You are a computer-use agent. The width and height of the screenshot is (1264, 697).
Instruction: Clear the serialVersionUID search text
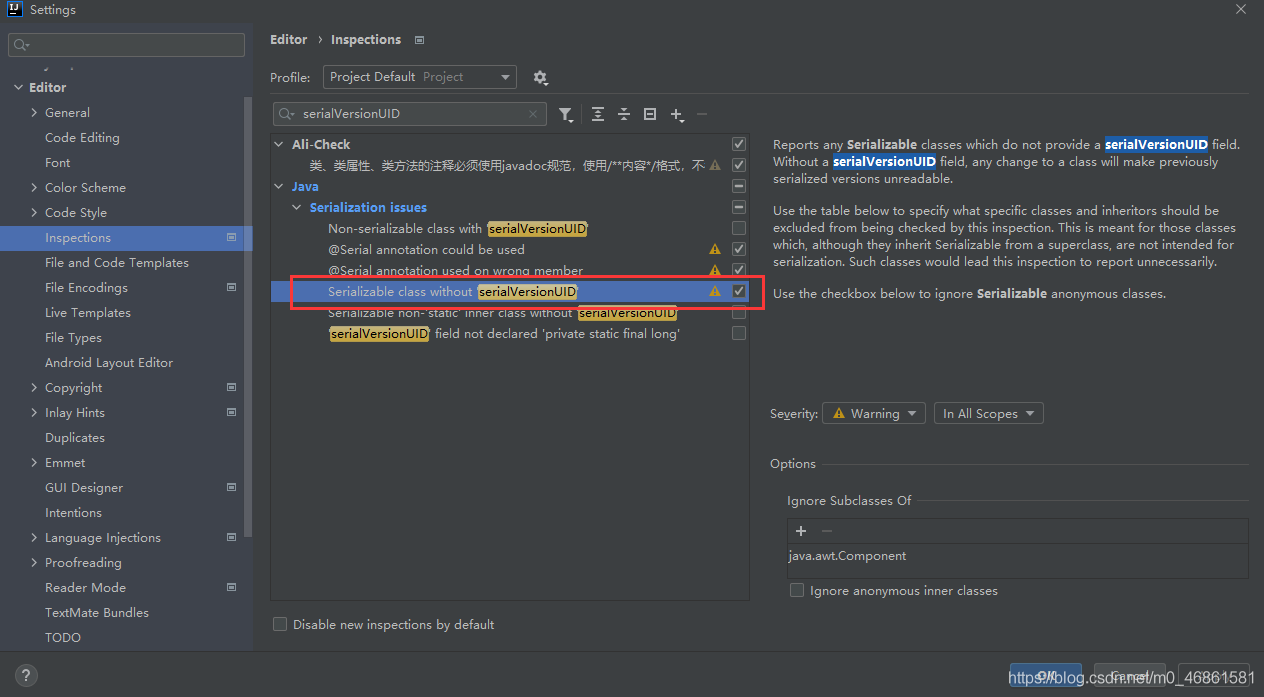pyautogui.click(x=534, y=114)
